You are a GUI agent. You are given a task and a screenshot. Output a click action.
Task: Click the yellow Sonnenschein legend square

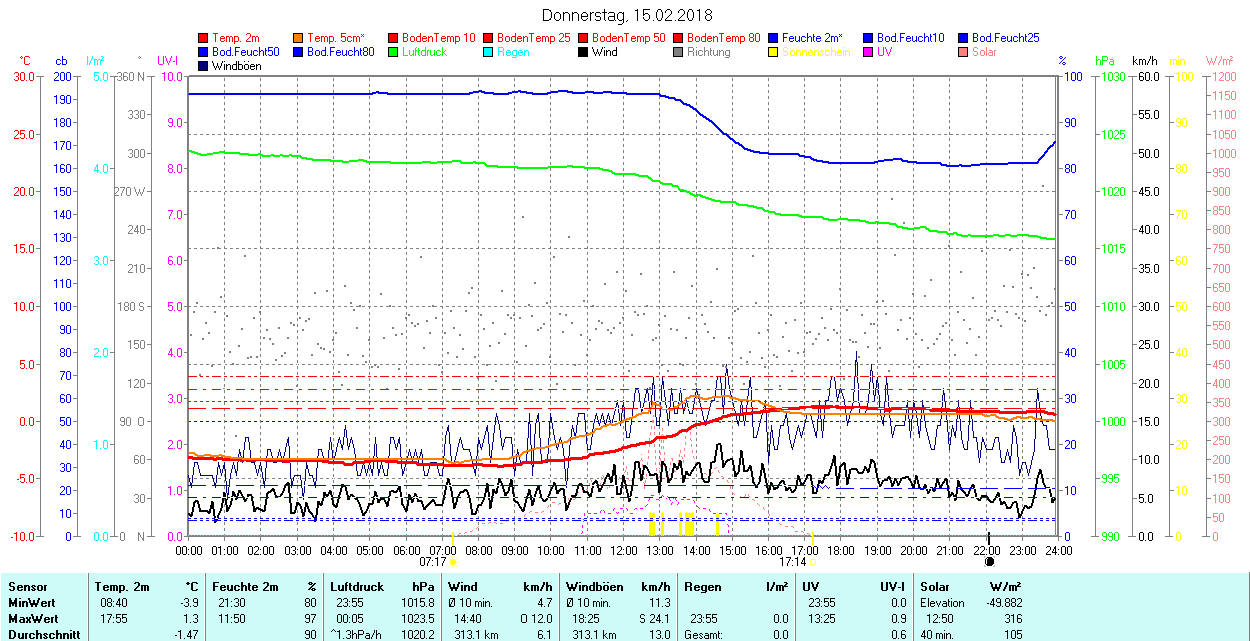coord(774,52)
